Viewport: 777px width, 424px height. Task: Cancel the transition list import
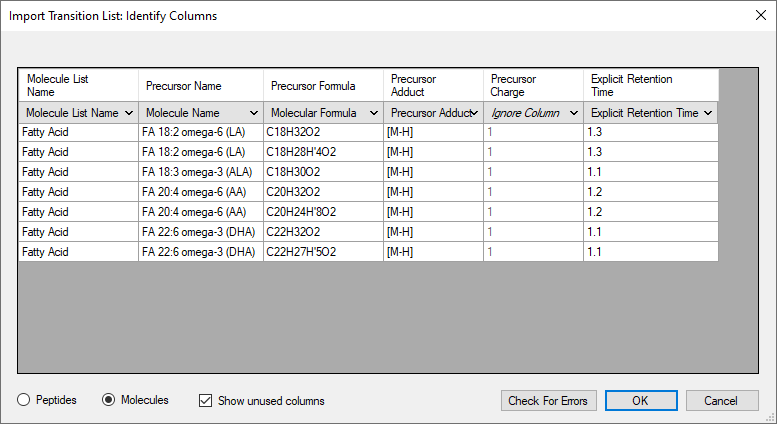pos(722,400)
